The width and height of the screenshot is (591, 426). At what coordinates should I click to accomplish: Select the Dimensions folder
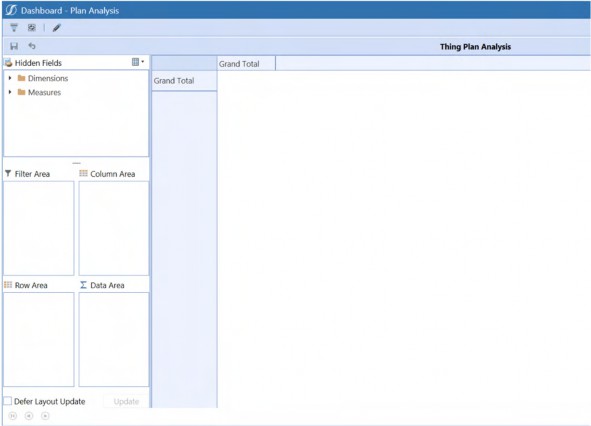pyautogui.click(x=43, y=78)
